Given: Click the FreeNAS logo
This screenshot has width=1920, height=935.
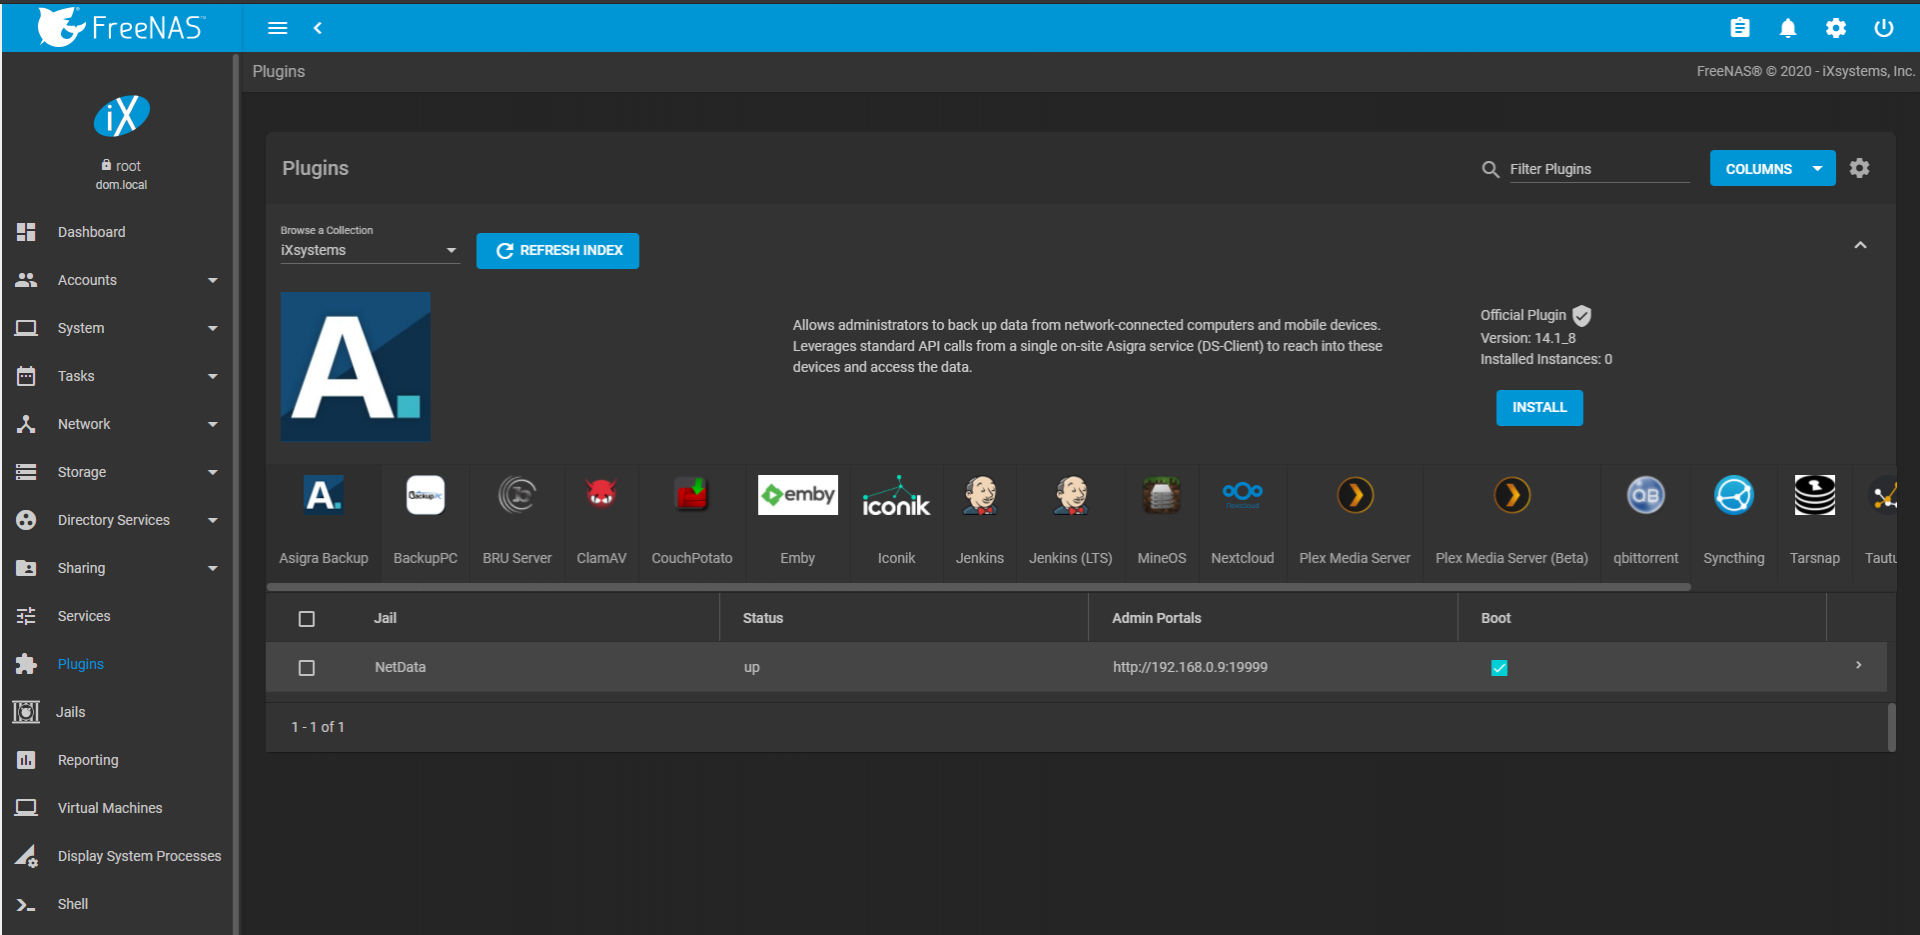Looking at the screenshot, I should (121, 27).
